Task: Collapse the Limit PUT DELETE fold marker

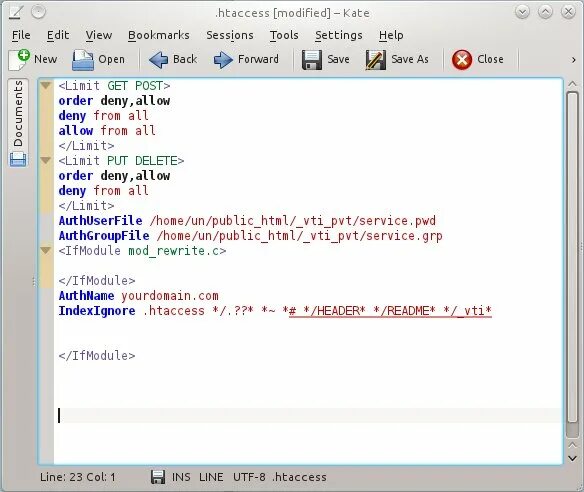Action: click(45, 161)
